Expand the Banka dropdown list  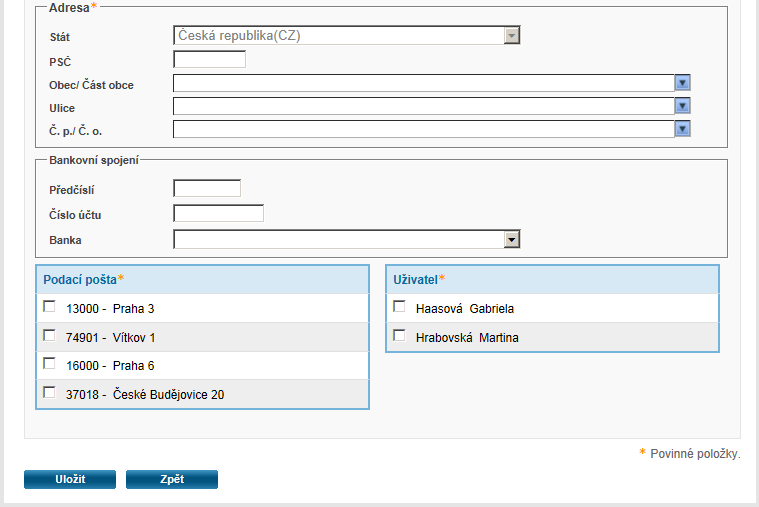(x=512, y=240)
